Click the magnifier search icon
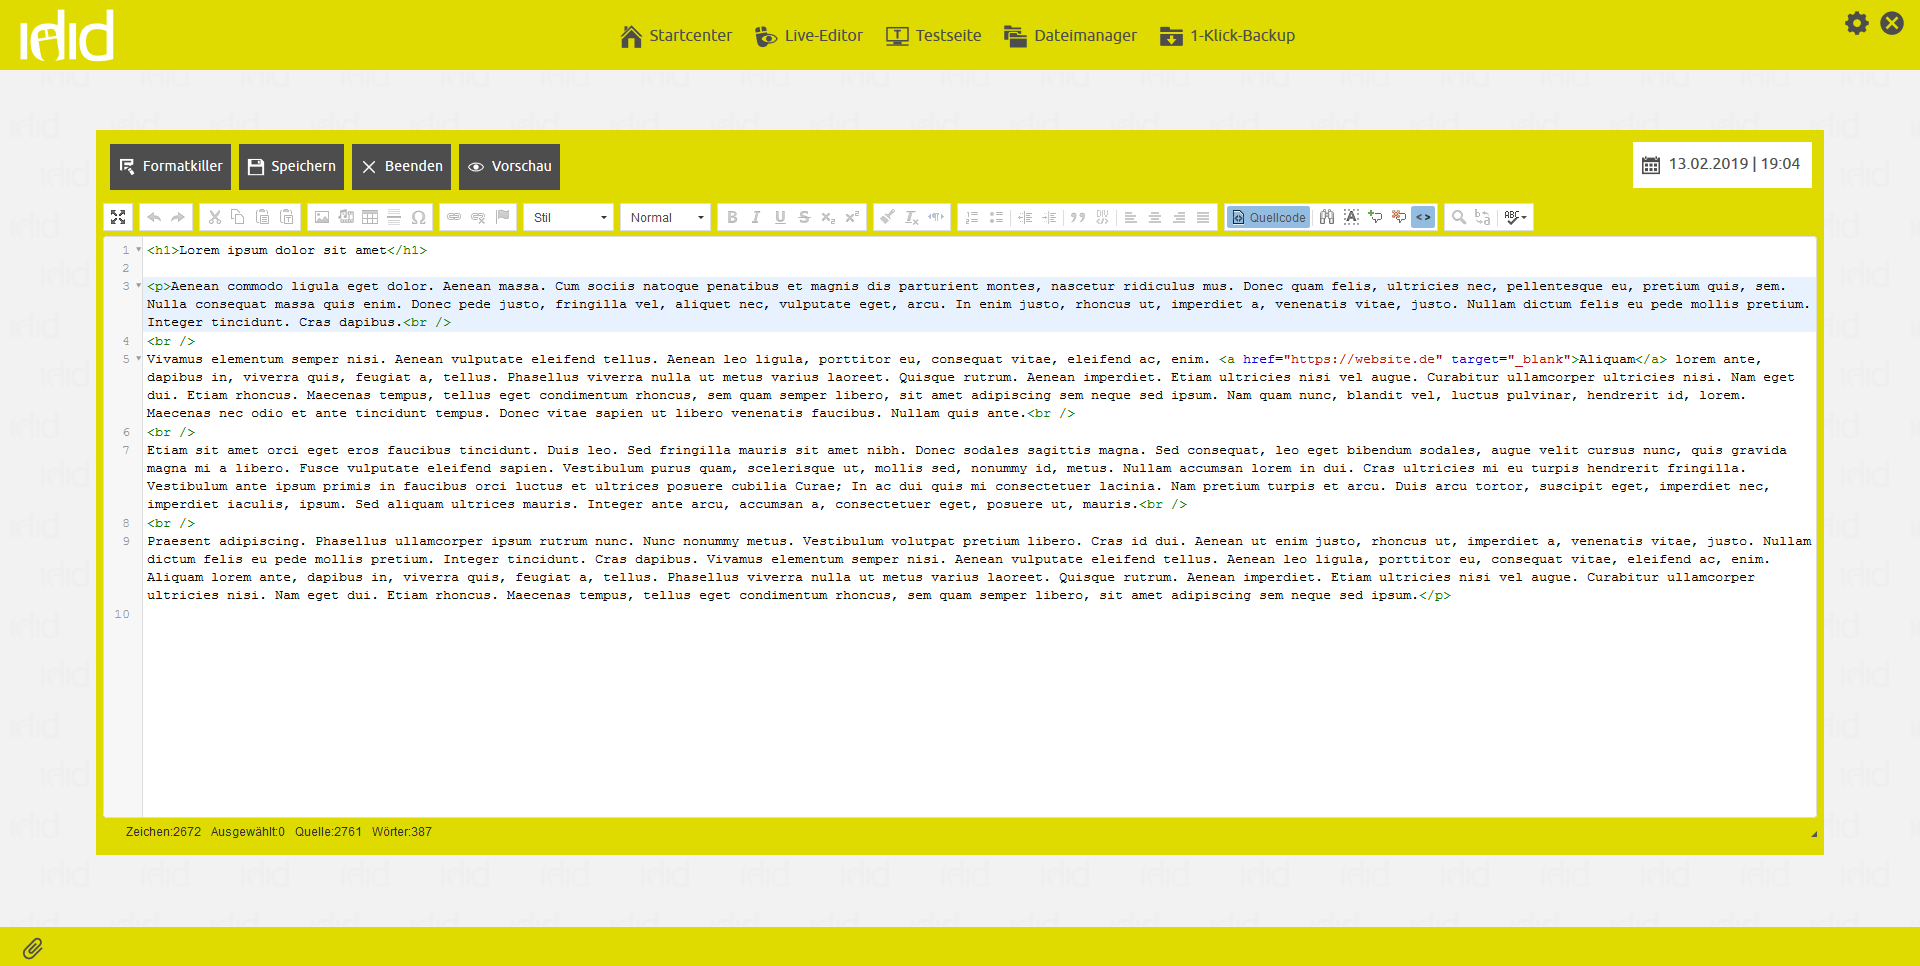1920x966 pixels. [x=1459, y=217]
